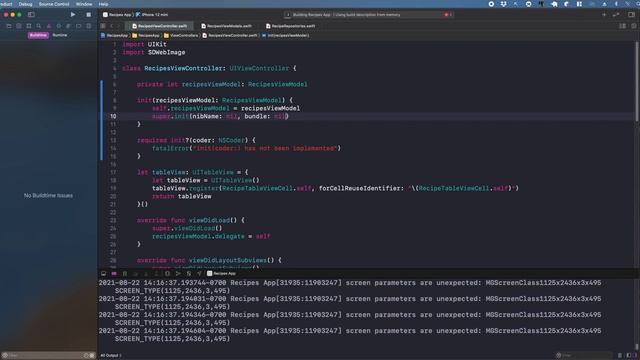
Task: Switch to RecipesViewModels.swift tab
Action: tap(227, 26)
